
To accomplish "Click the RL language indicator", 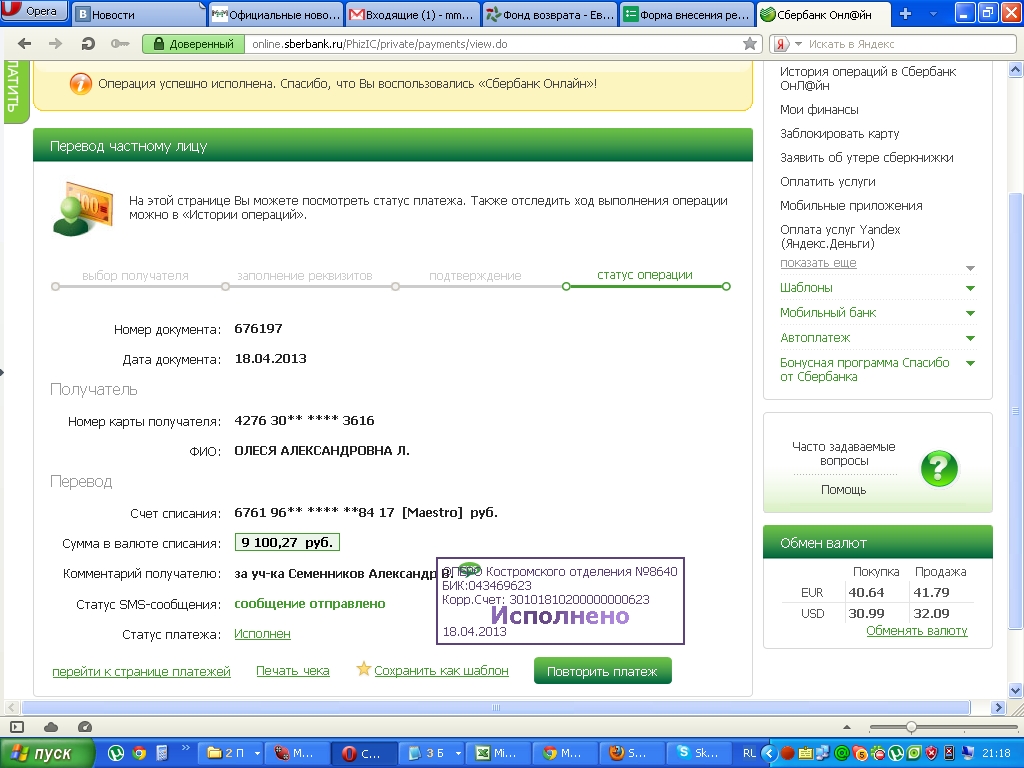I will pos(749,753).
